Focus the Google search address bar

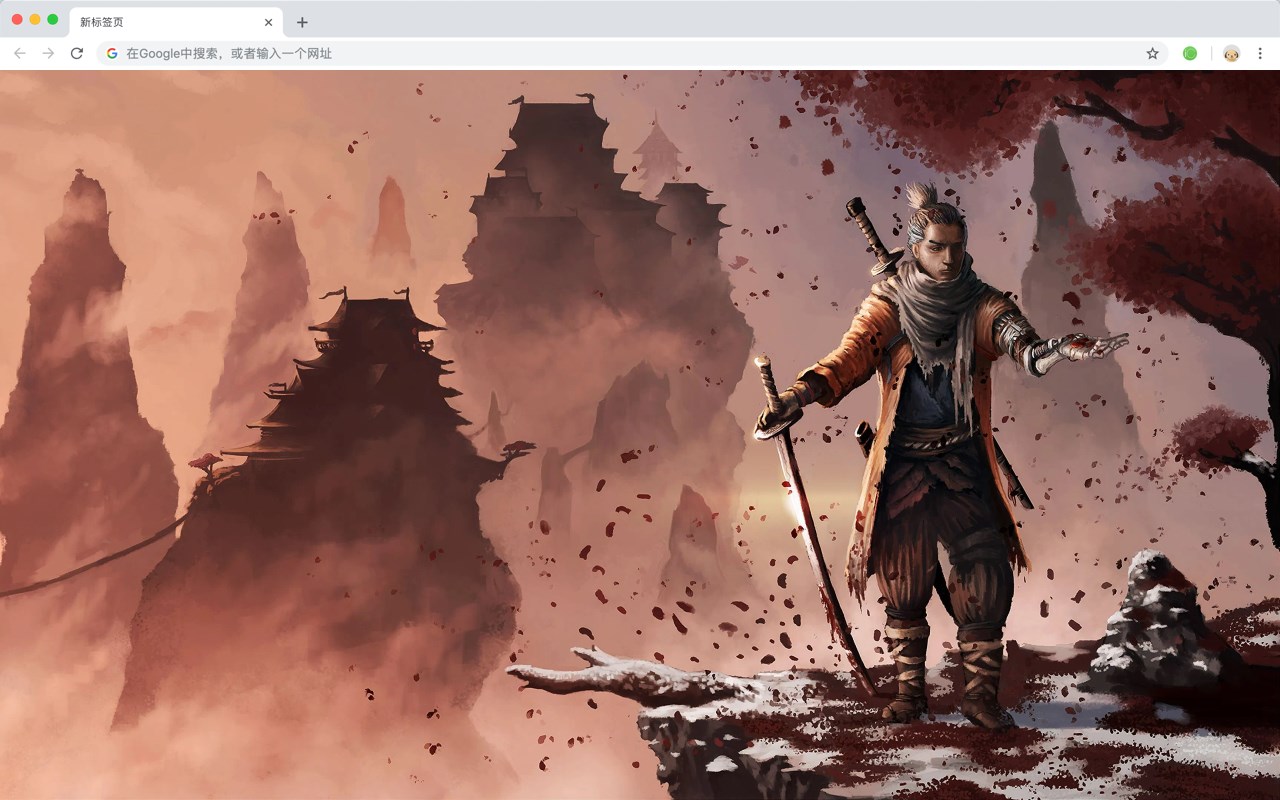point(632,53)
